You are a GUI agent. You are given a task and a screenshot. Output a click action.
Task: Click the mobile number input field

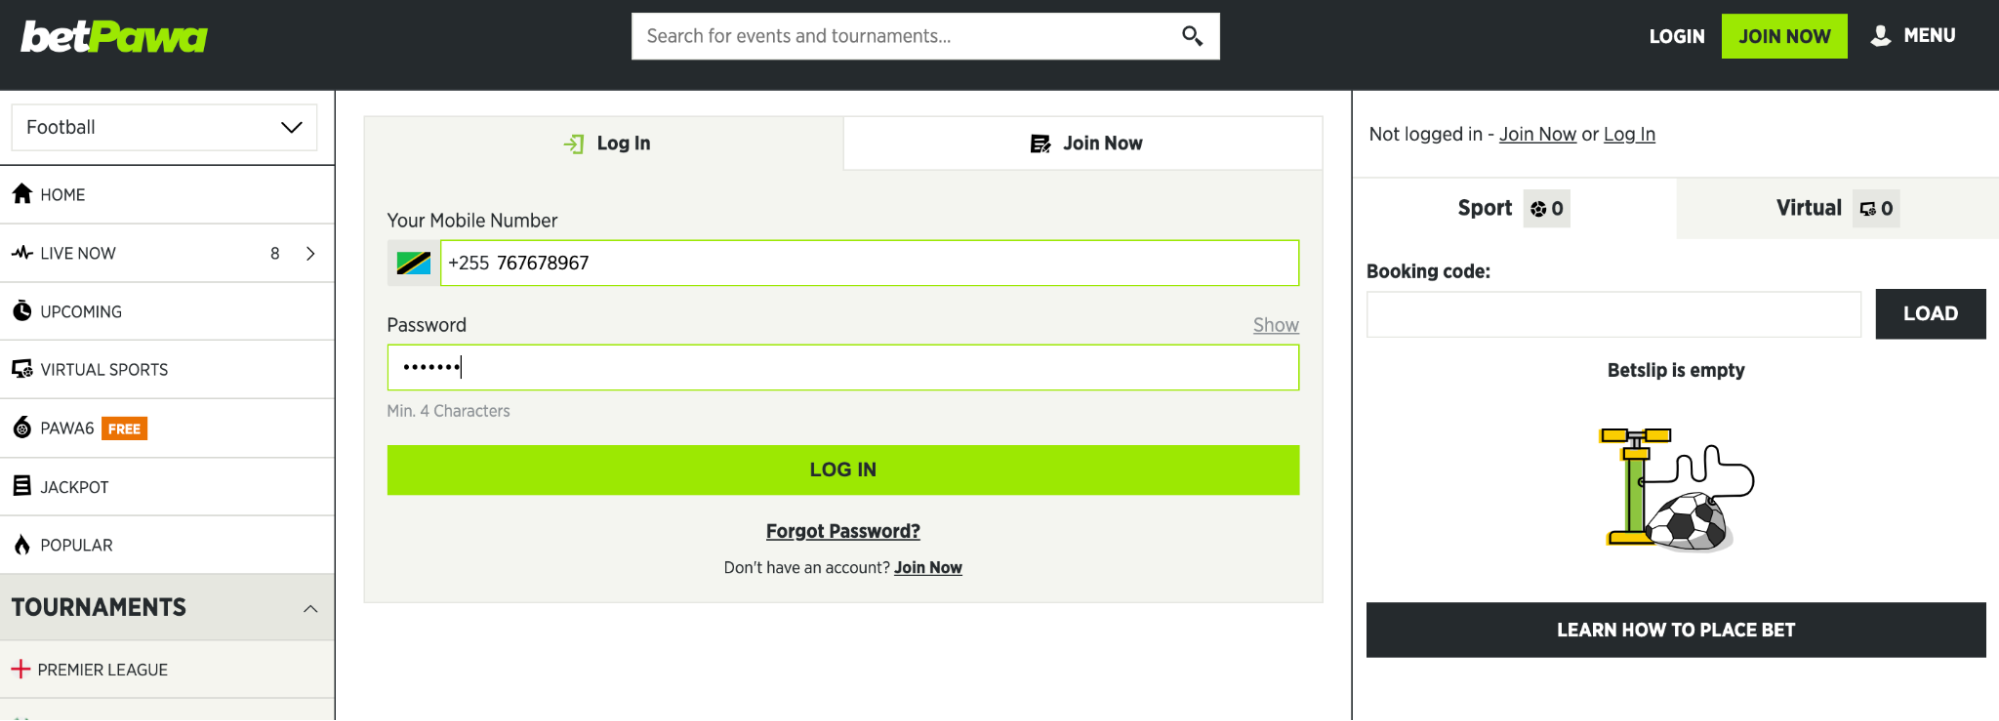coord(870,263)
